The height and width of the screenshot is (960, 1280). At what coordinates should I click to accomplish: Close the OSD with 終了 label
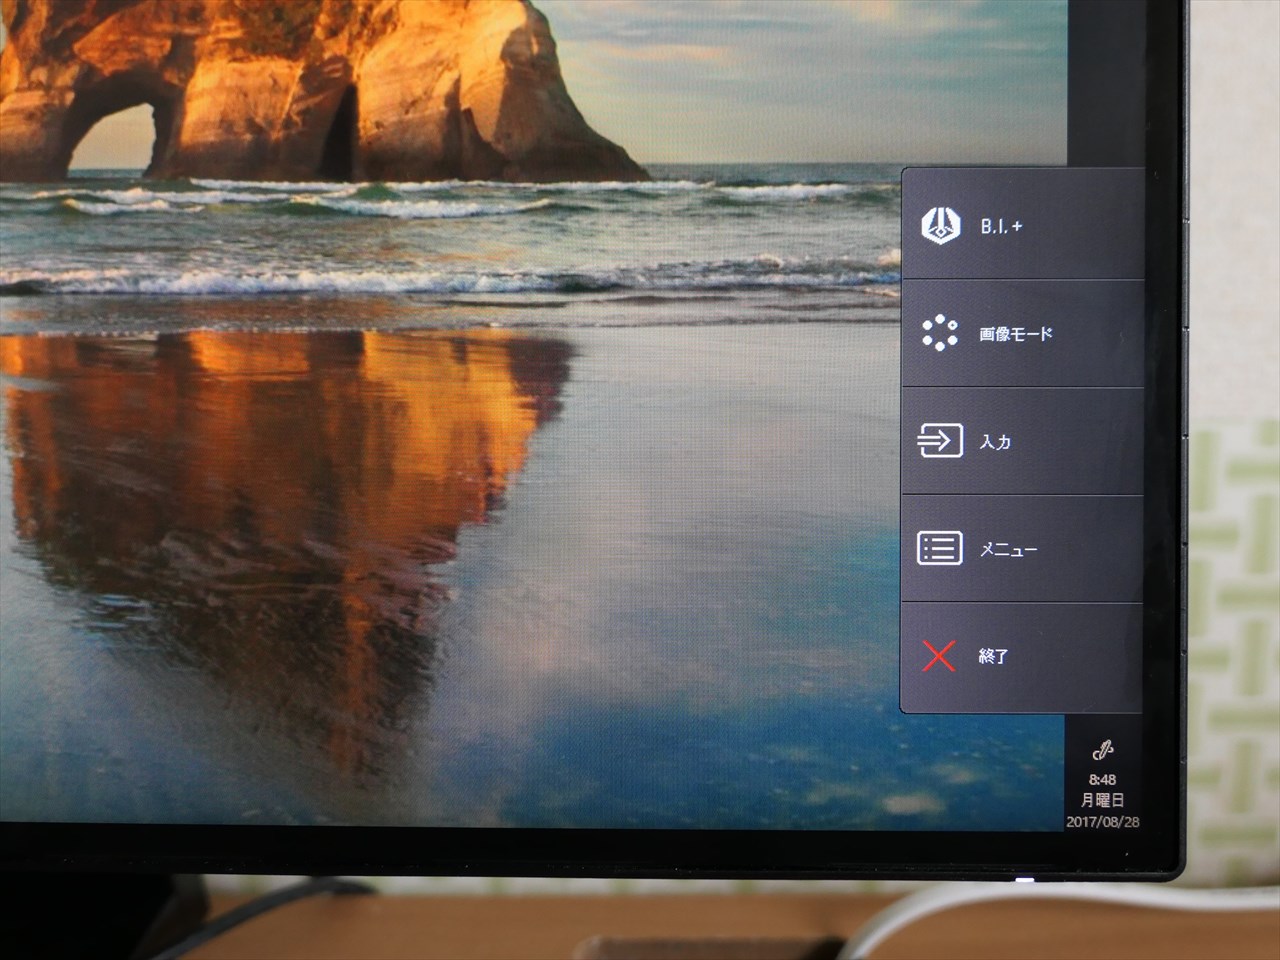point(993,657)
